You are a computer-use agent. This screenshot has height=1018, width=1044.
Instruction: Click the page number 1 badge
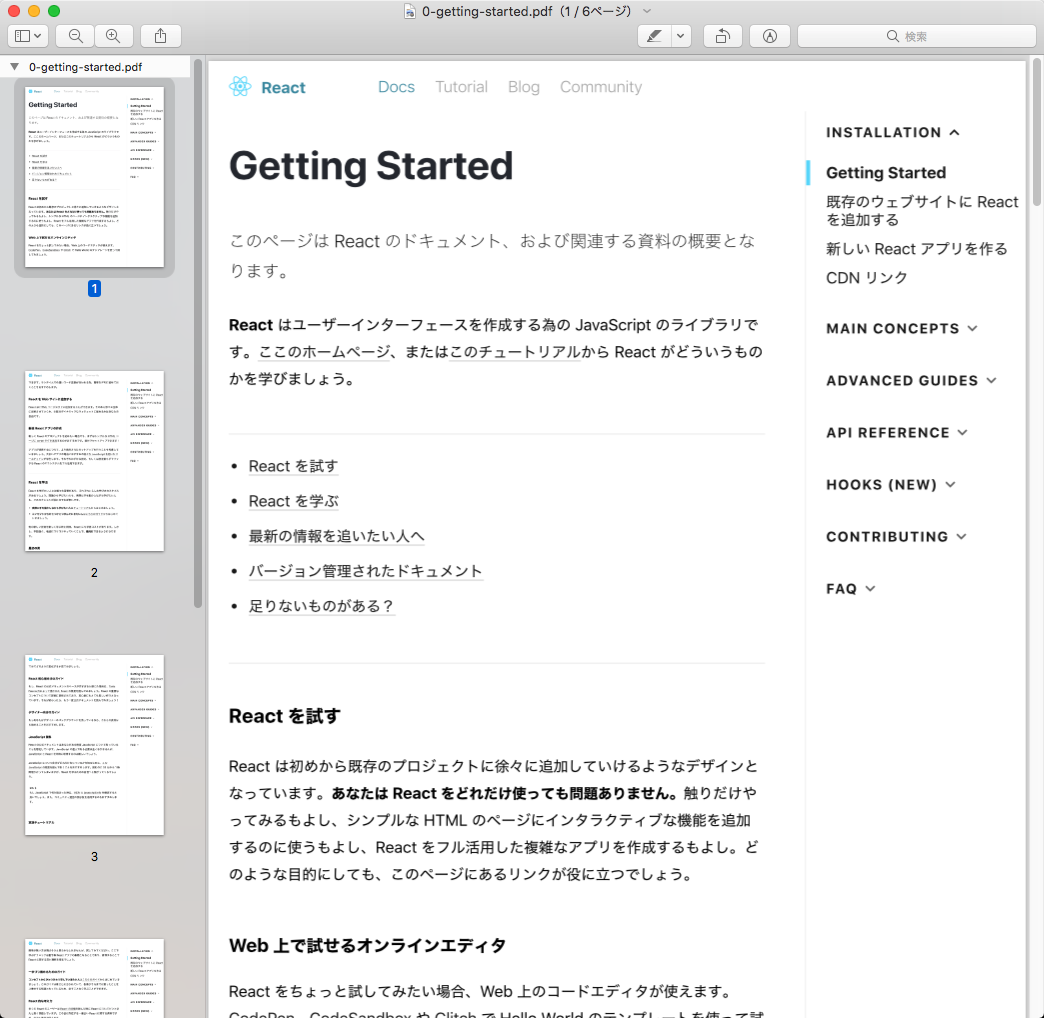[x=94, y=288]
